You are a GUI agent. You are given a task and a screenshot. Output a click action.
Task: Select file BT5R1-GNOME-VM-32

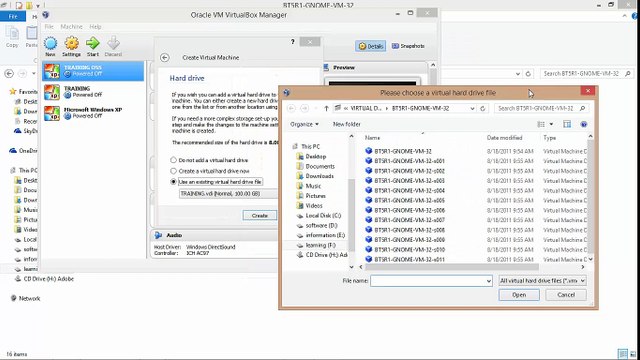(403, 151)
